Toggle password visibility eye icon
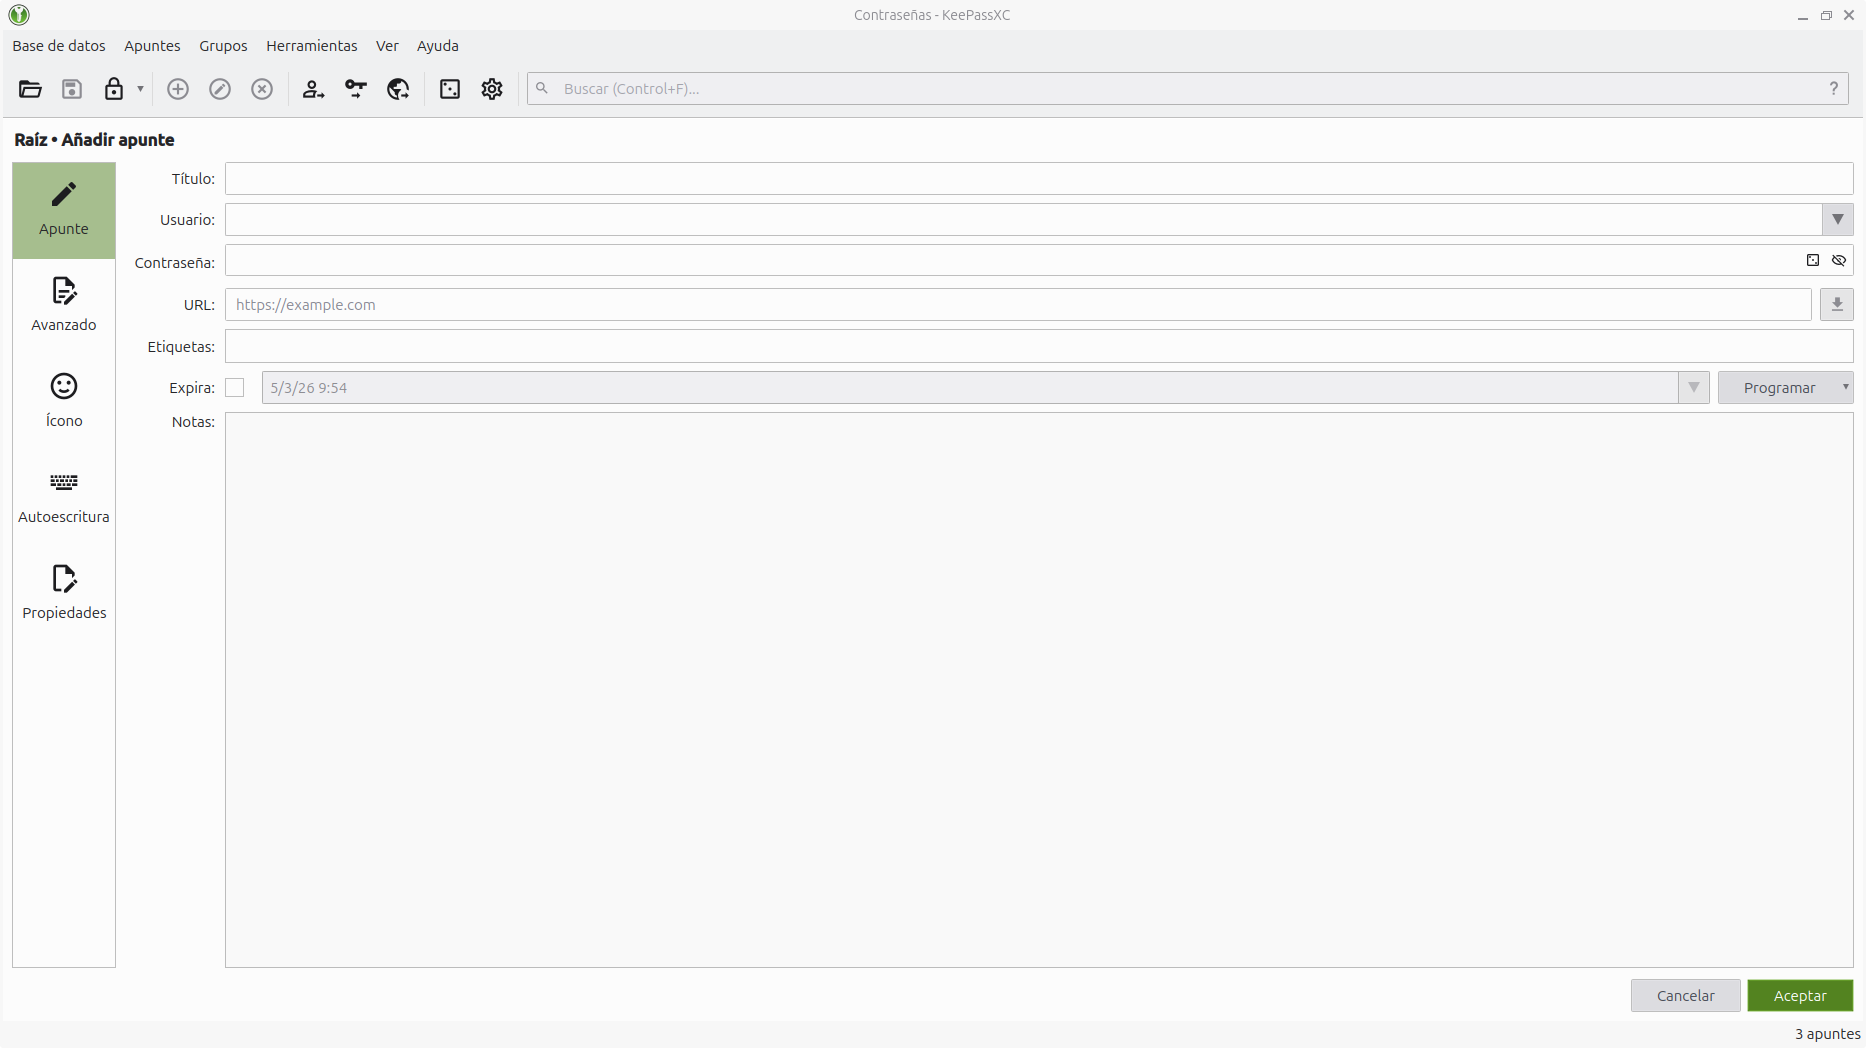The height and width of the screenshot is (1048, 1866). click(1839, 260)
